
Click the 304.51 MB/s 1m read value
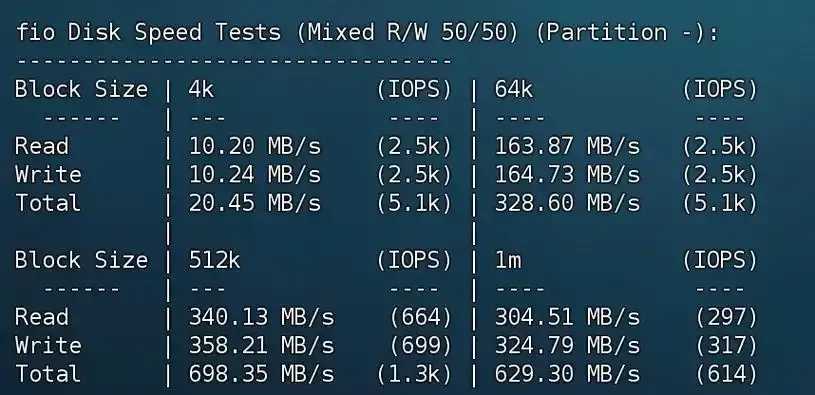[567, 317]
